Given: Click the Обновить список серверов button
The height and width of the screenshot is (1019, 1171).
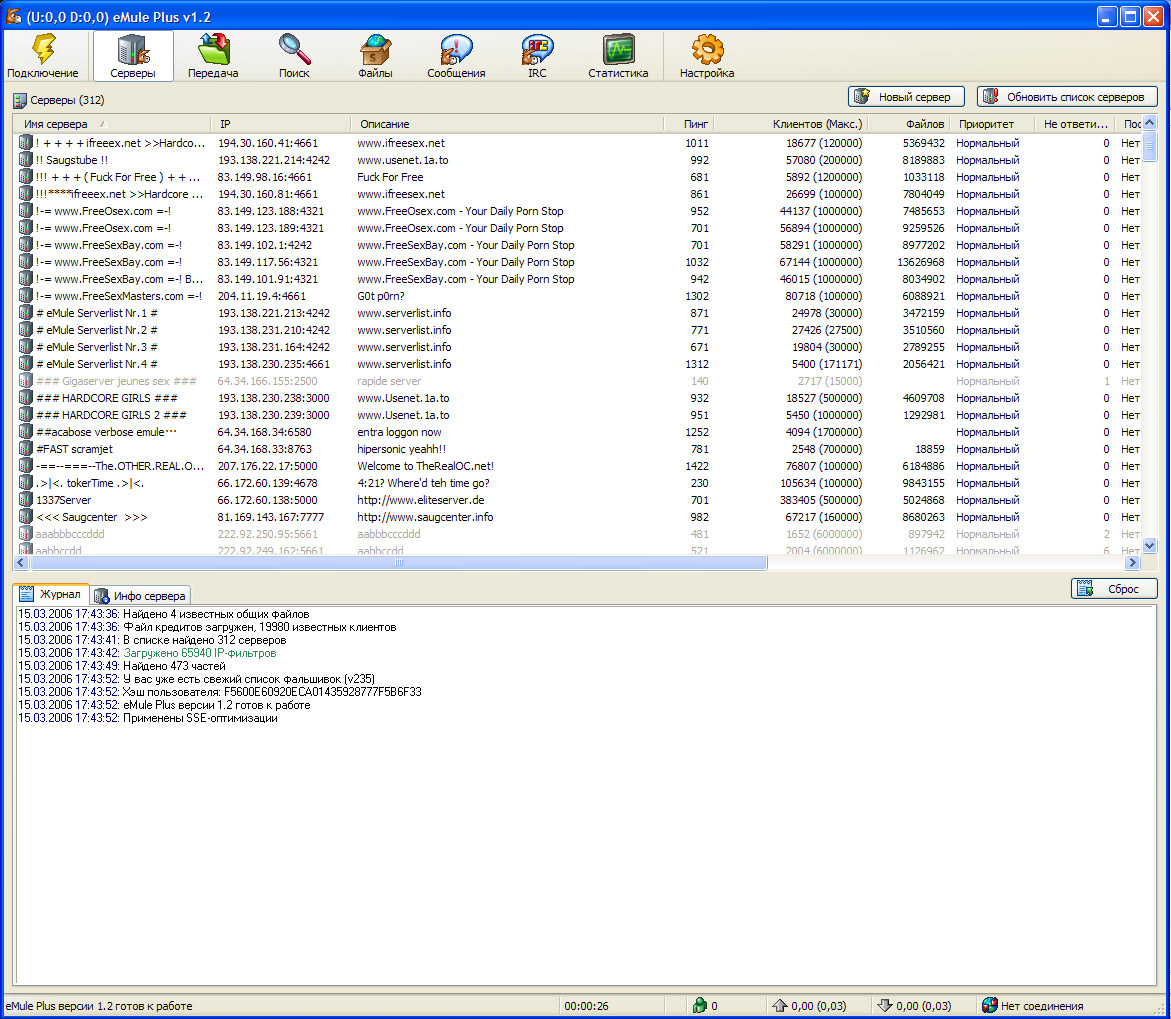Looking at the screenshot, I should pos(1067,96).
